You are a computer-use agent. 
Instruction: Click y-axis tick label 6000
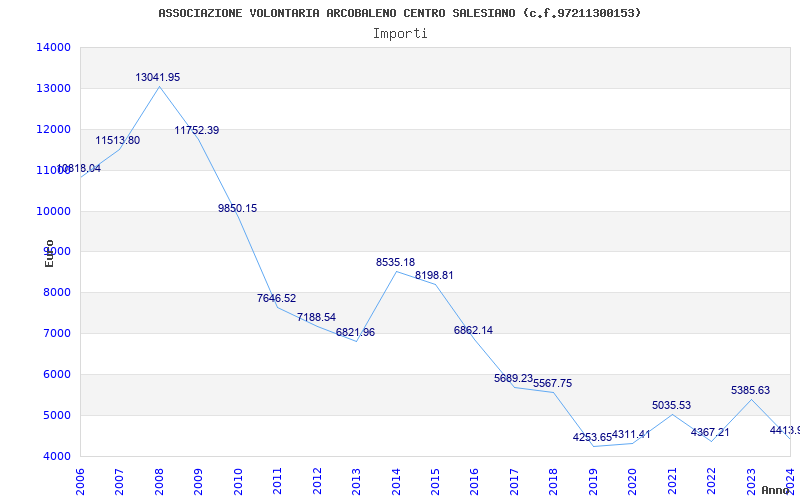click(x=56, y=374)
